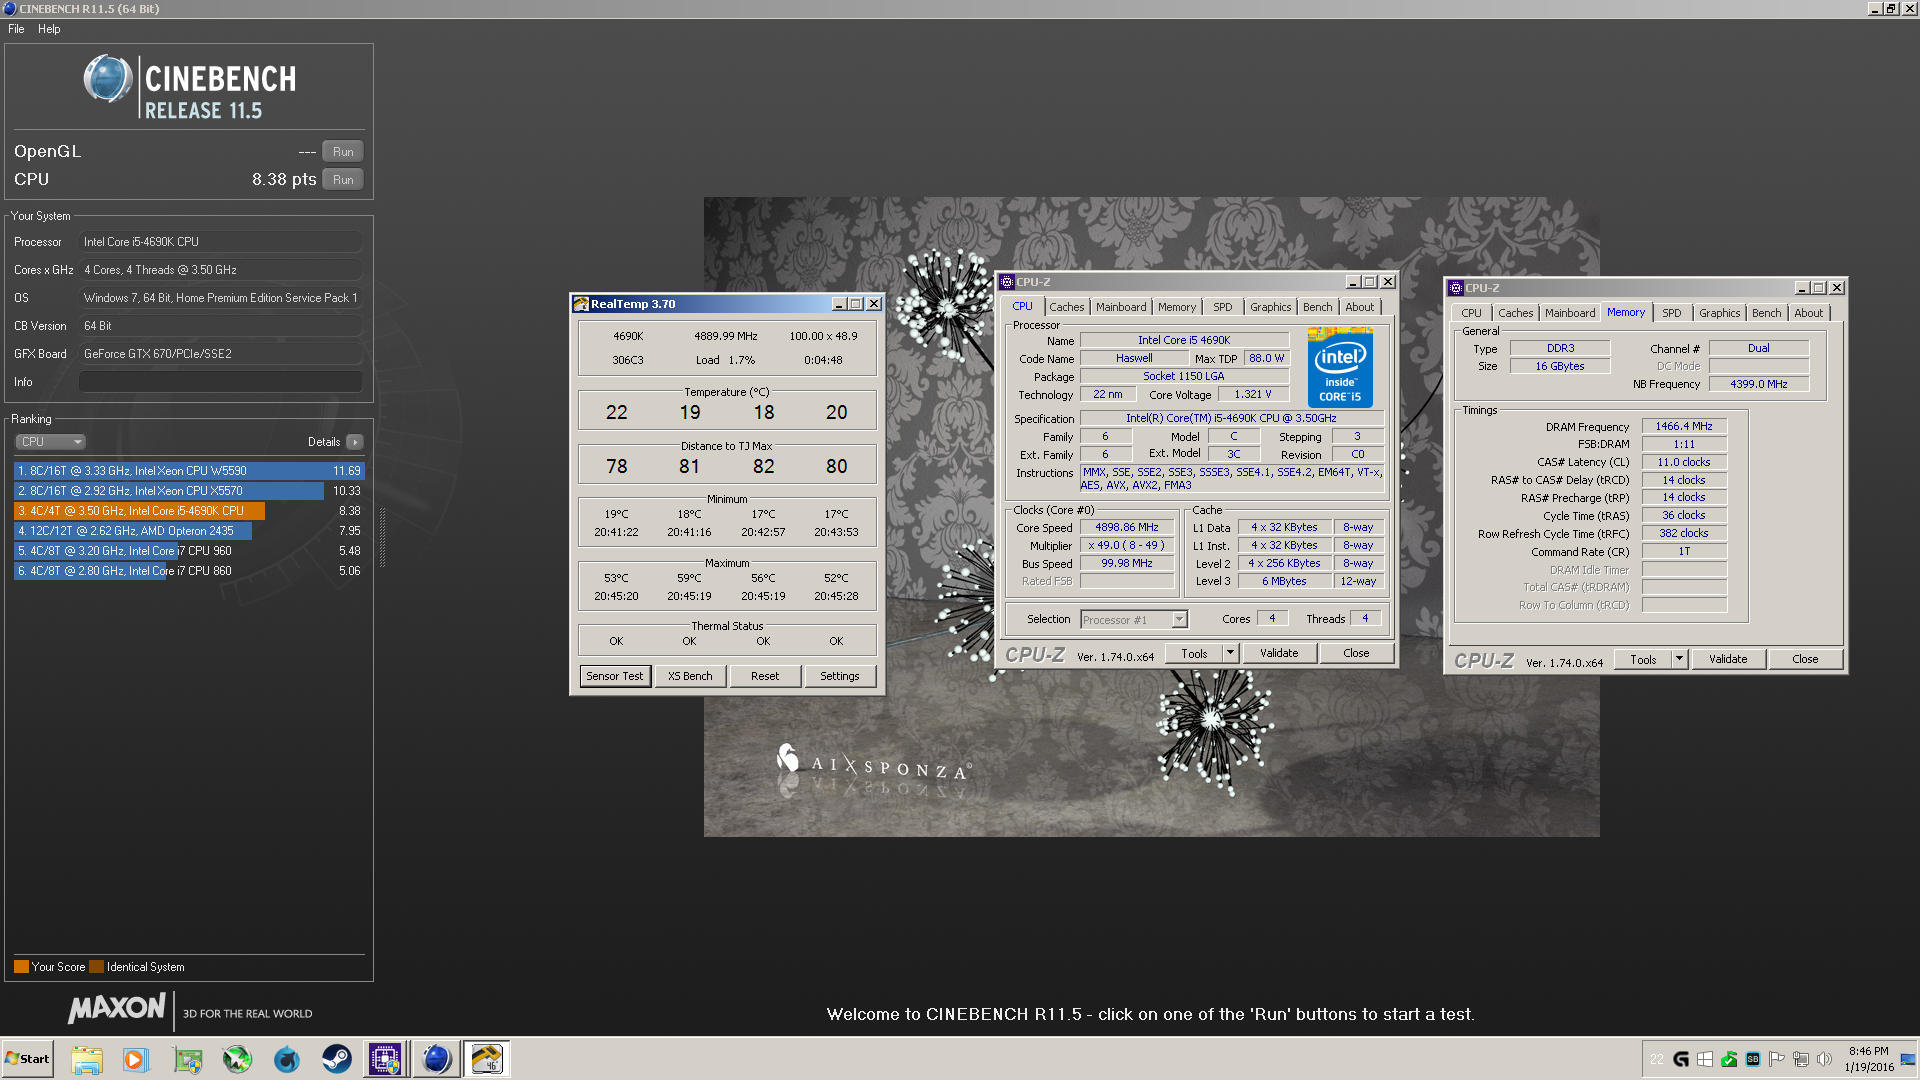
Task: Open Bench tab in first CPU-Z window
Action: 1317,307
